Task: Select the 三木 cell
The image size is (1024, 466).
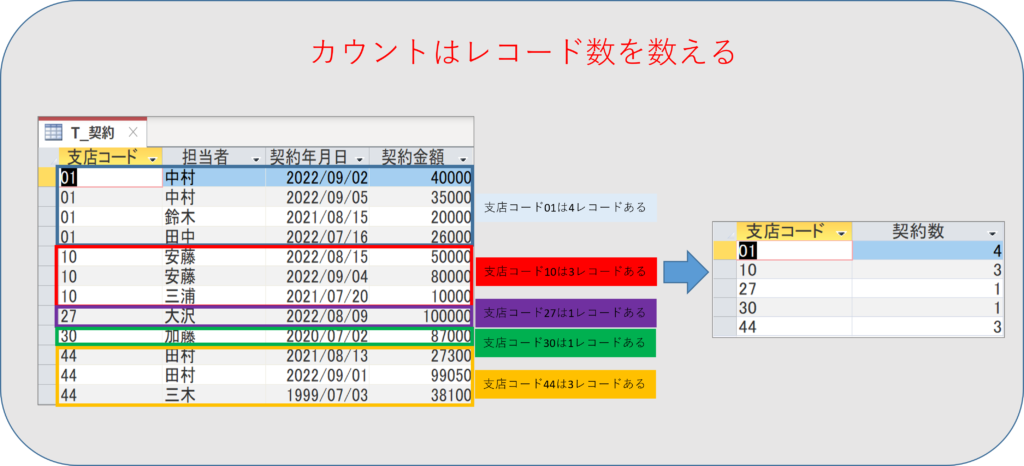Action: 214,395
